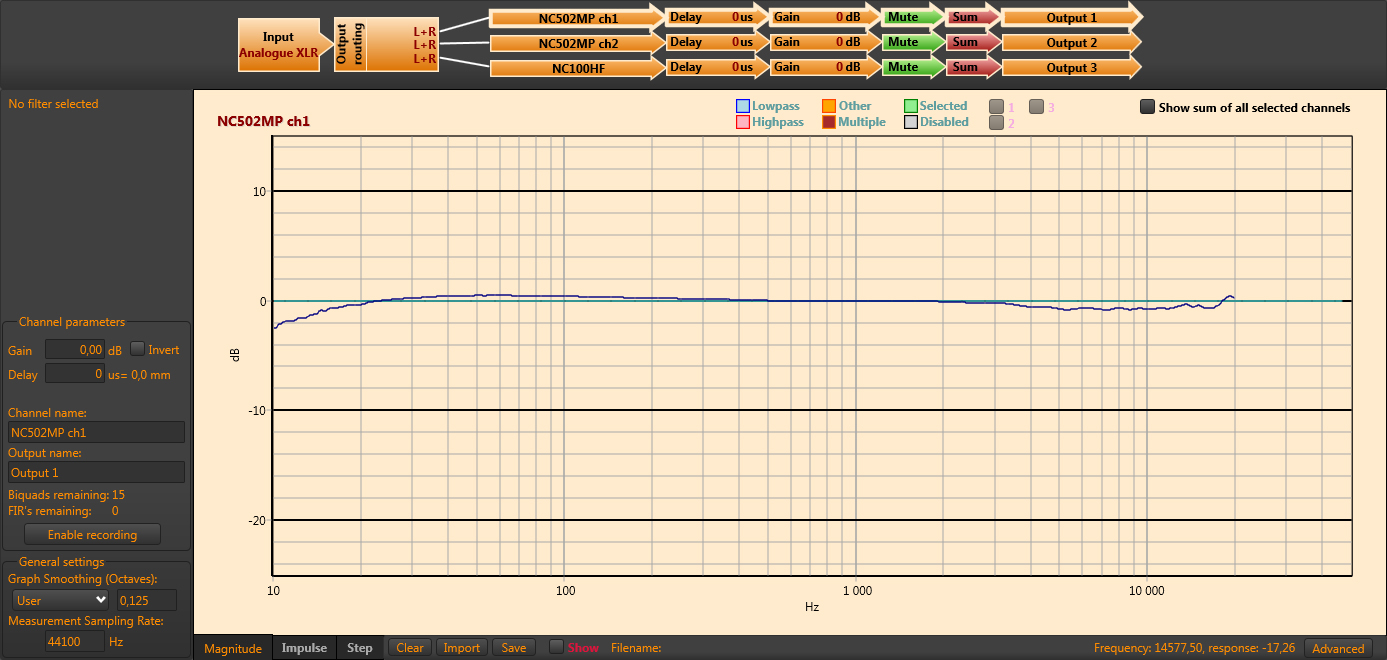
Task: Open the Output routing block
Action: click(348, 45)
